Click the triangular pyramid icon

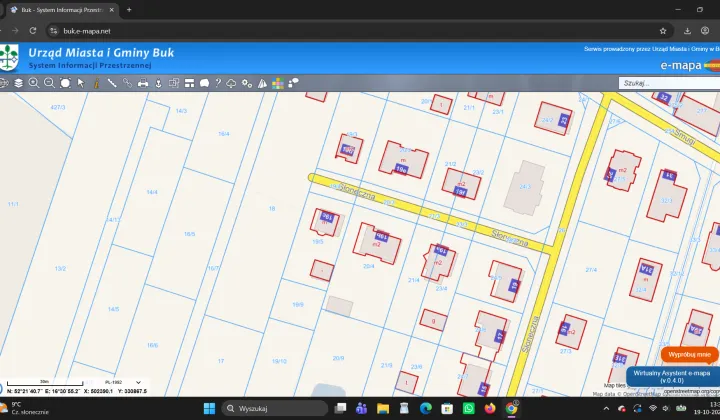point(262,83)
